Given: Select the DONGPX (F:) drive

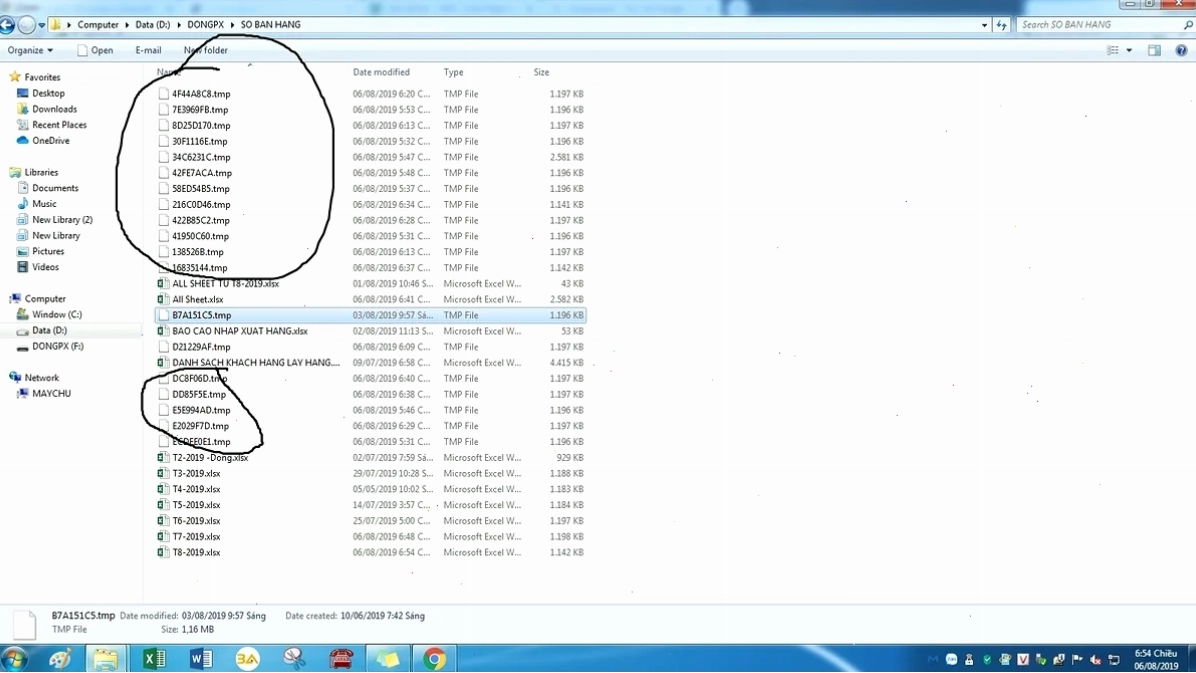Looking at the screenshot, I should (57, 346).
